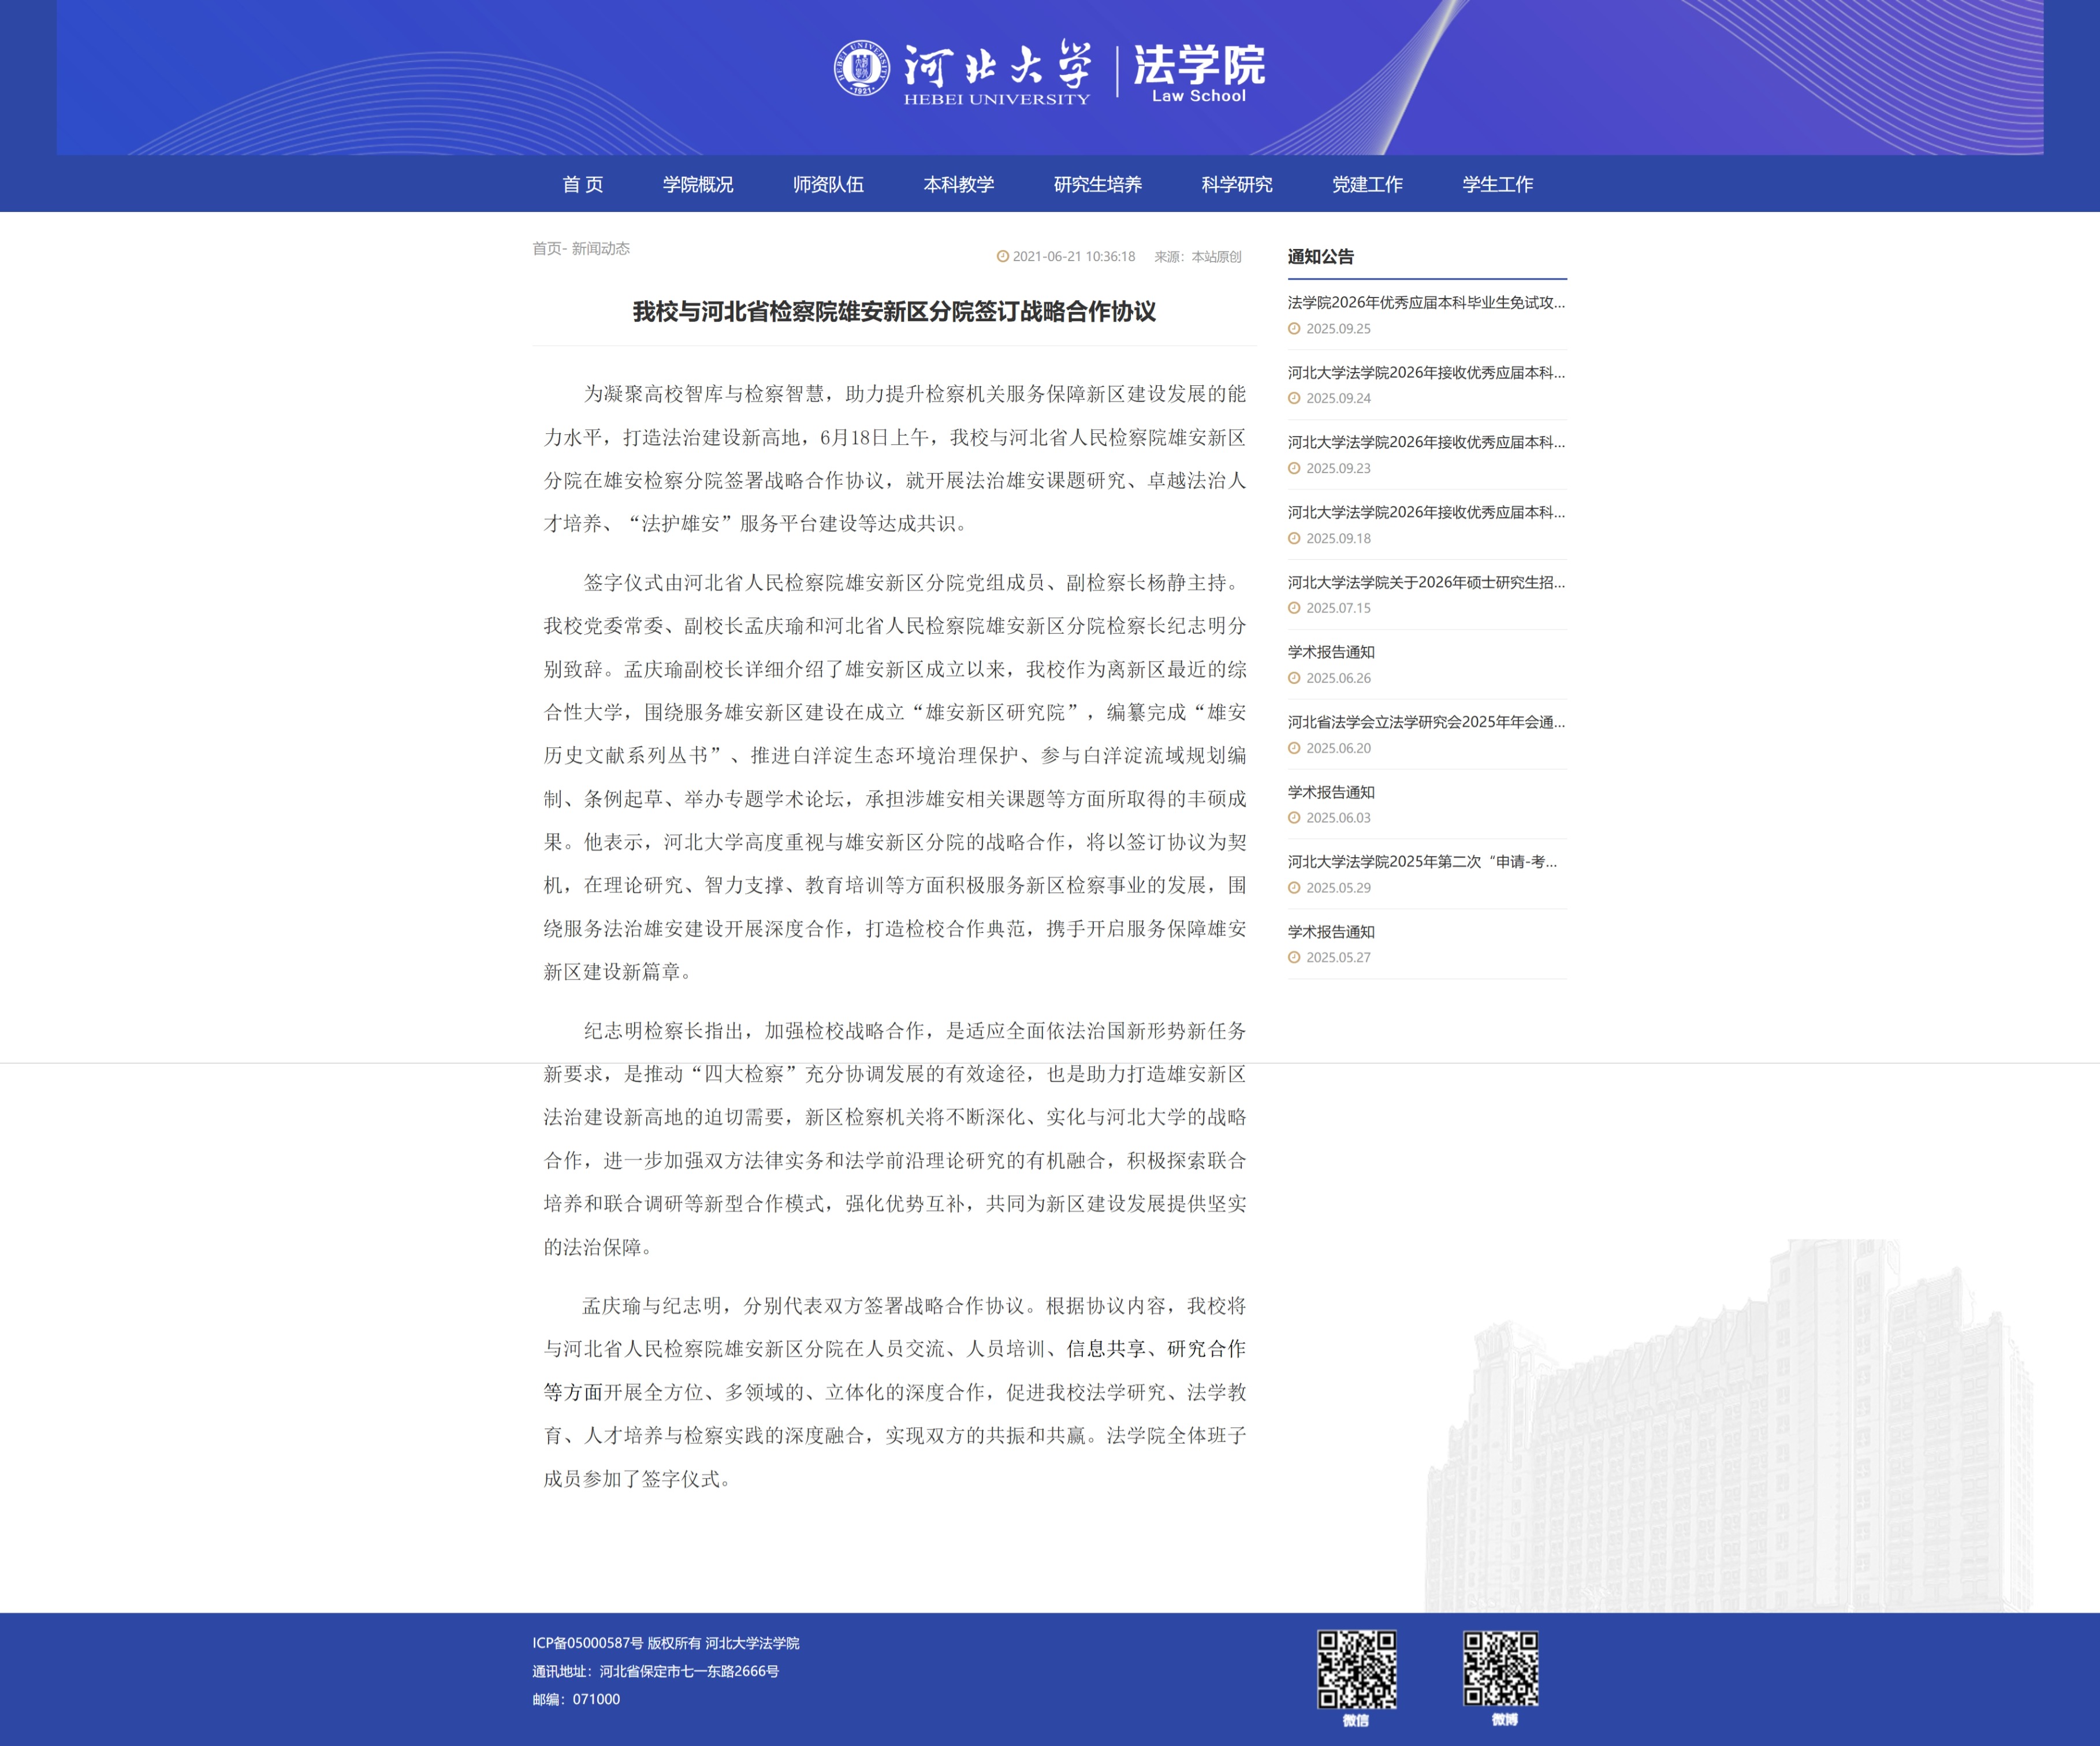Screen dimensions: 2100x1746
Task: Open the 学生工作 navigation item
Action: coord(1497,184)
